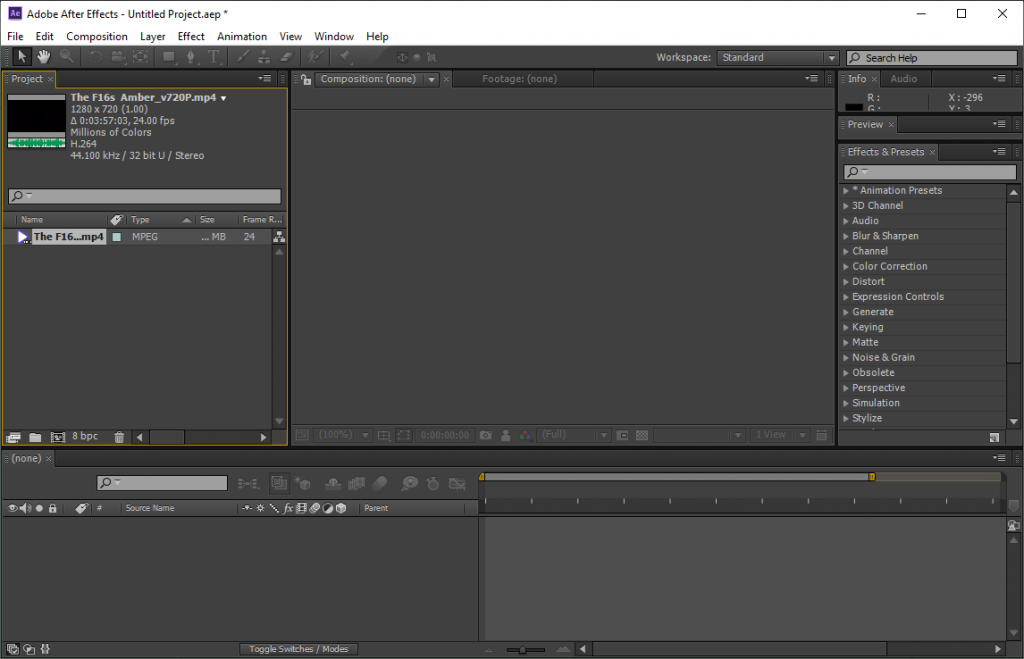Viewport: 1024px width, 659px height.
Task: Create new animation preset in Effects panel
Action: pyautogui.click(x=994, y=438)
